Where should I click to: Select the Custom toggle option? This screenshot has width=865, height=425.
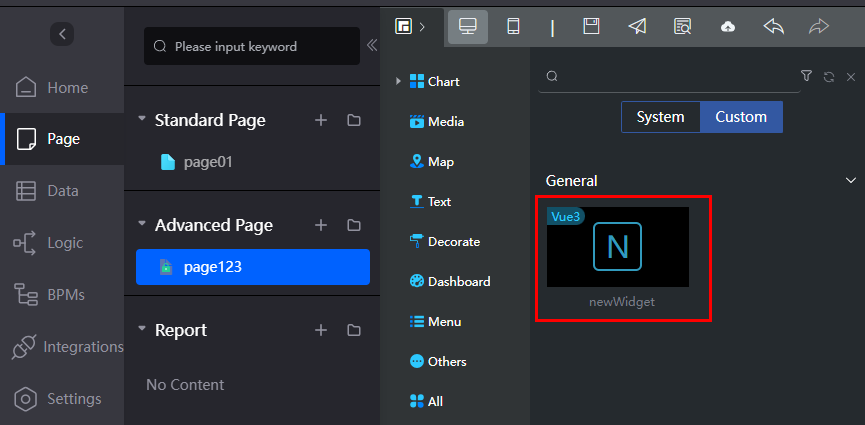(741, 117)
